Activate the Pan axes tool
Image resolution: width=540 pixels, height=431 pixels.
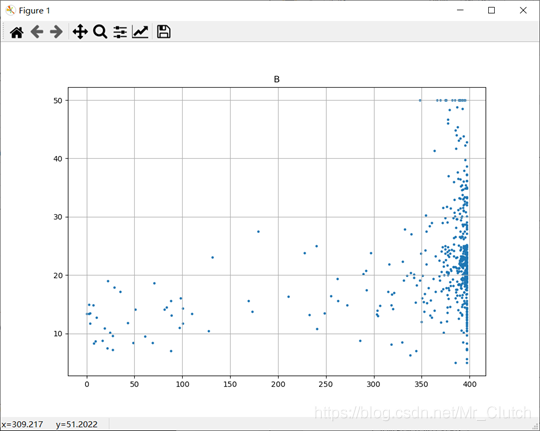coord(80,32)
